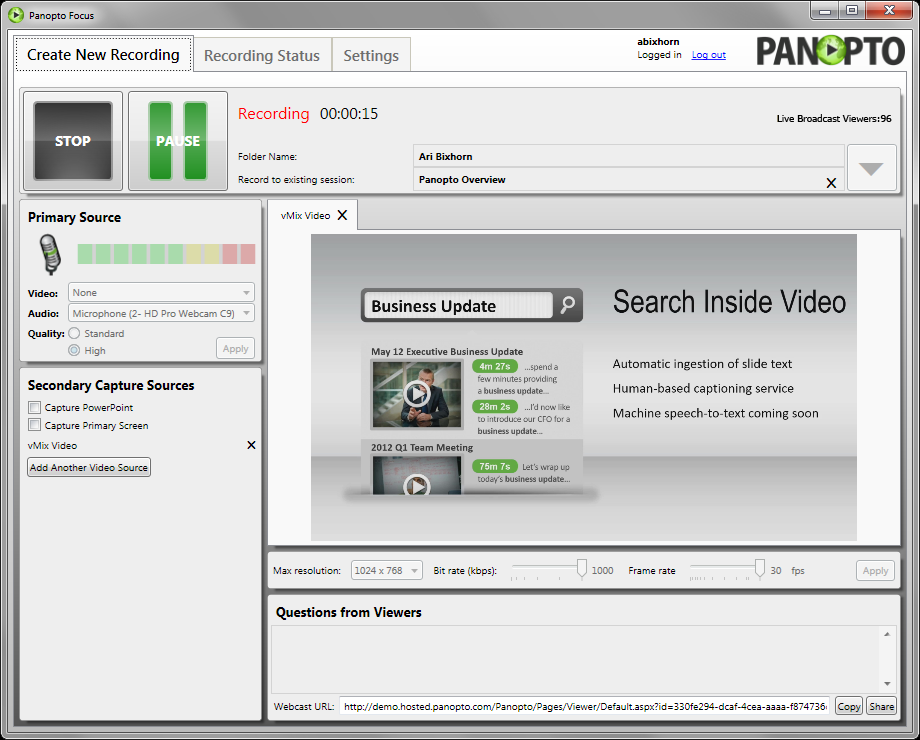Screen dimensions: 920x740
Task: Click the recording timer 00:00:15
Action: point(349,114)
